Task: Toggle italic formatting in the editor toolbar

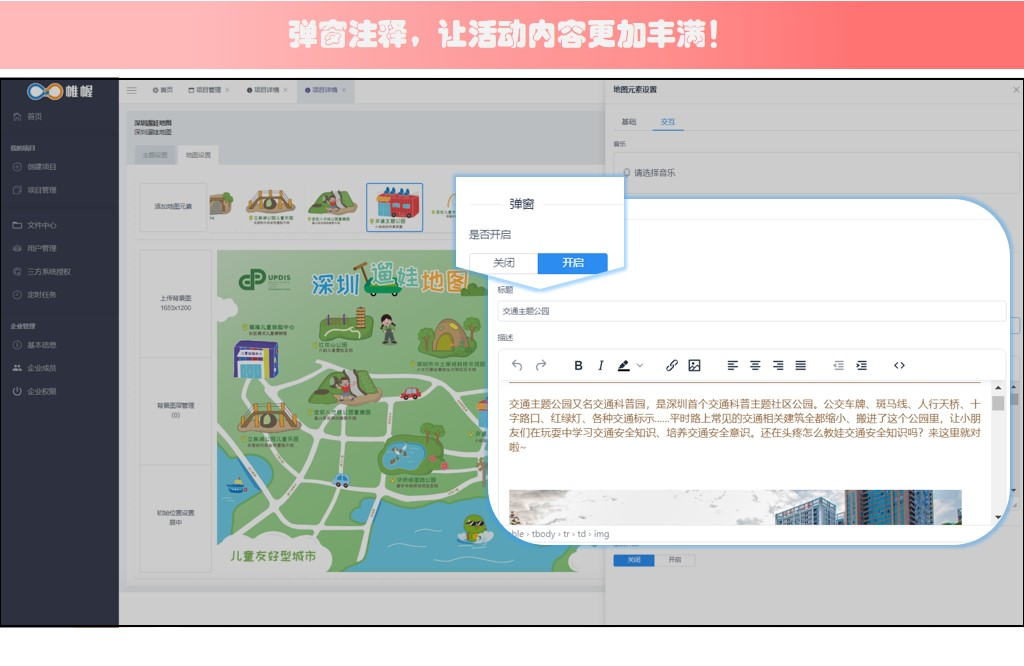Action: pos(601,366)
